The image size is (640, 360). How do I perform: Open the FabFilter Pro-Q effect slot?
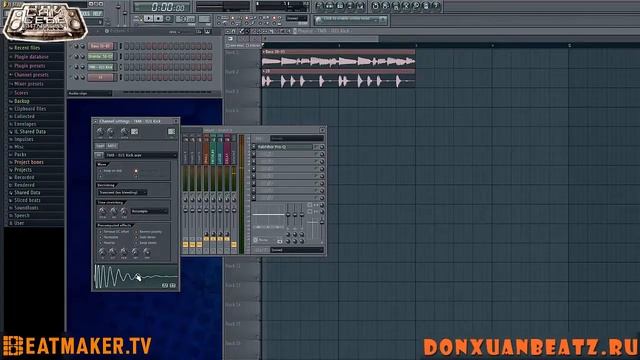click(x=284, y=147)
